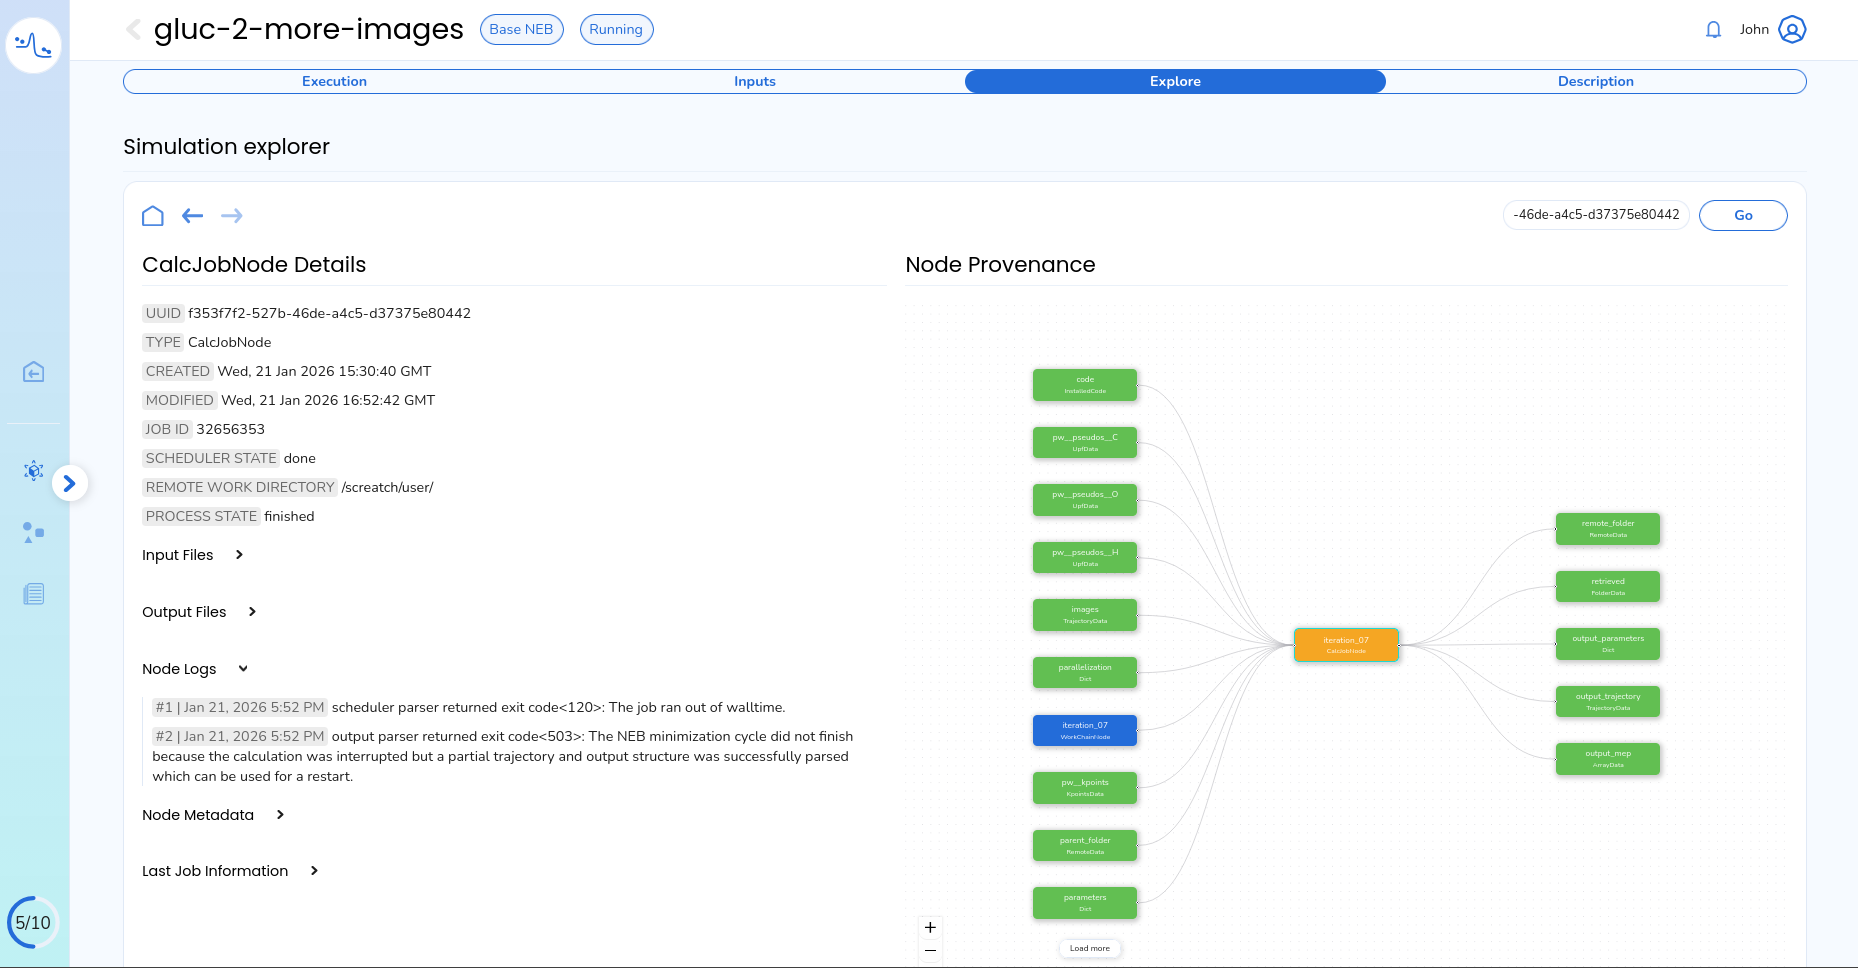Open the John user profile icon
Image resolution: width=1858 pixels, height=968 pixels.
pyautogui.click(x=1792, y=30)
